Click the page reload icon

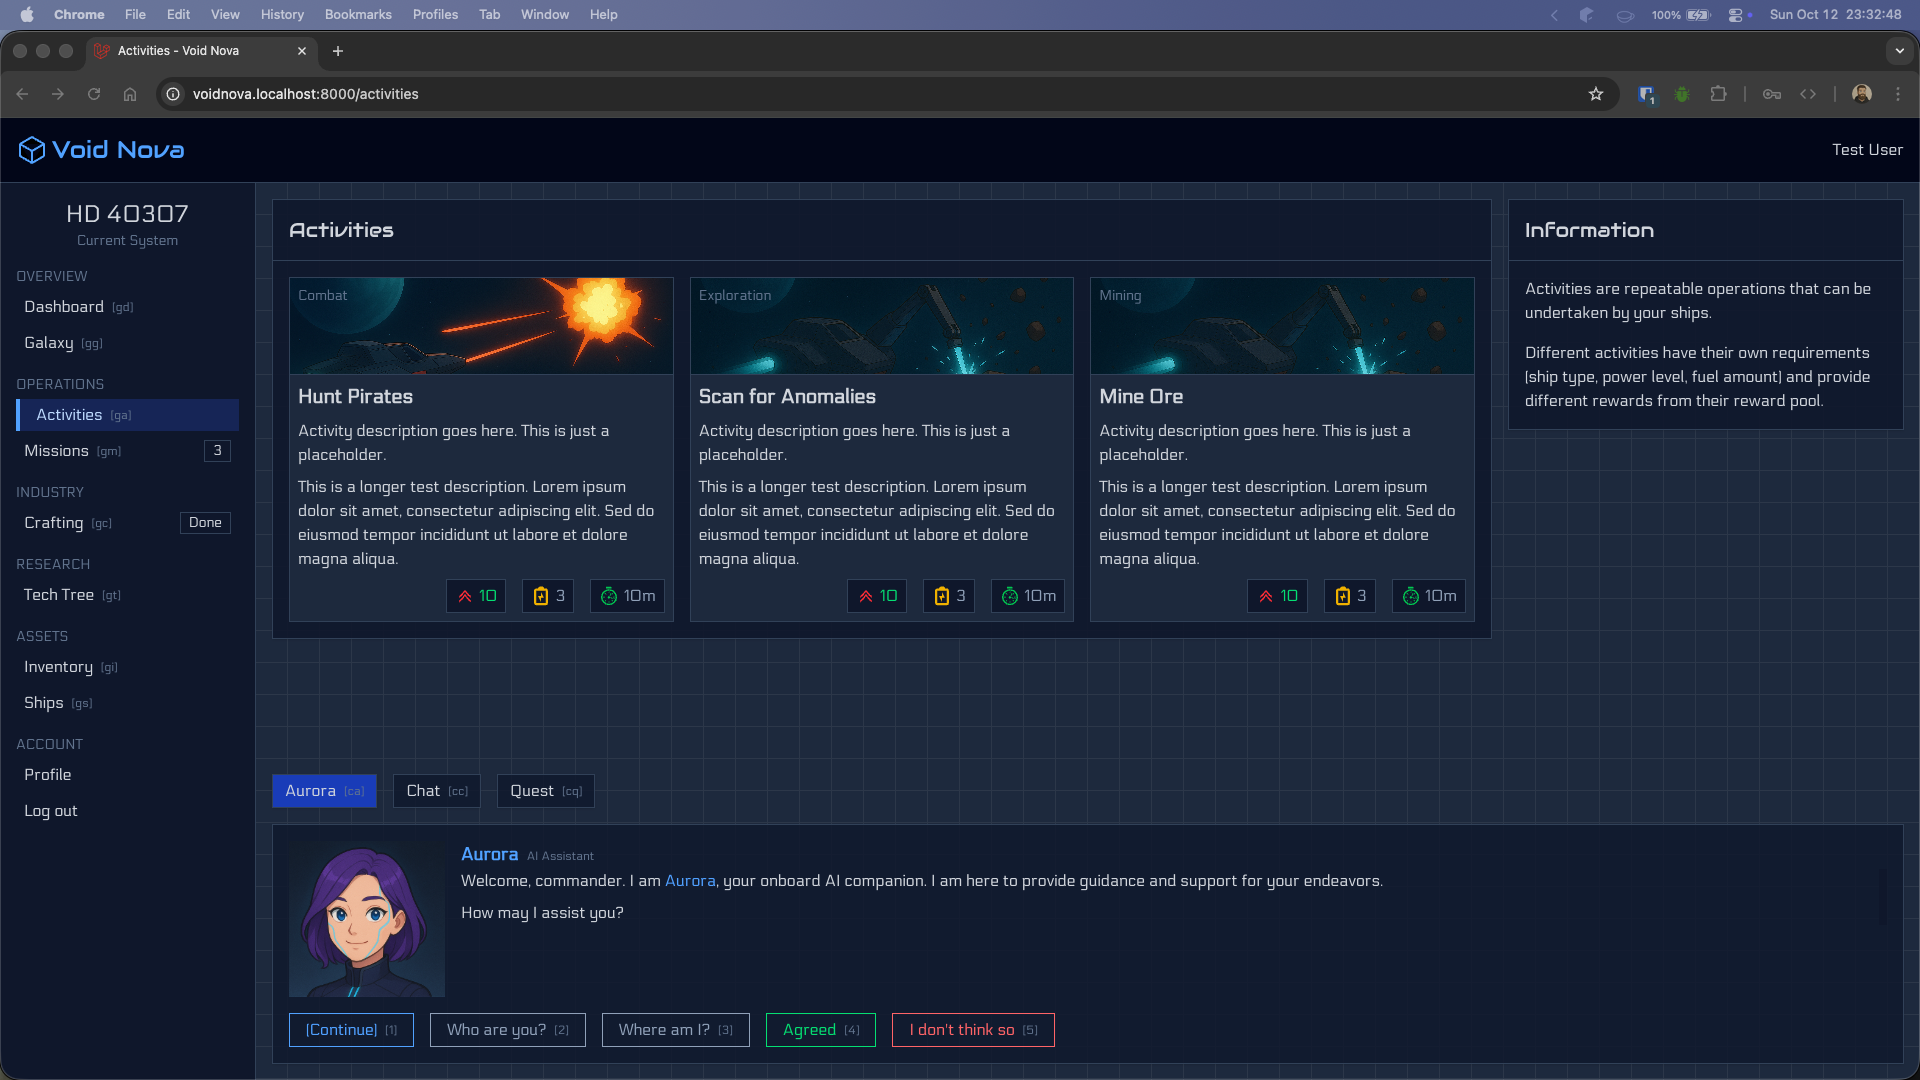[x=94, y=94]
